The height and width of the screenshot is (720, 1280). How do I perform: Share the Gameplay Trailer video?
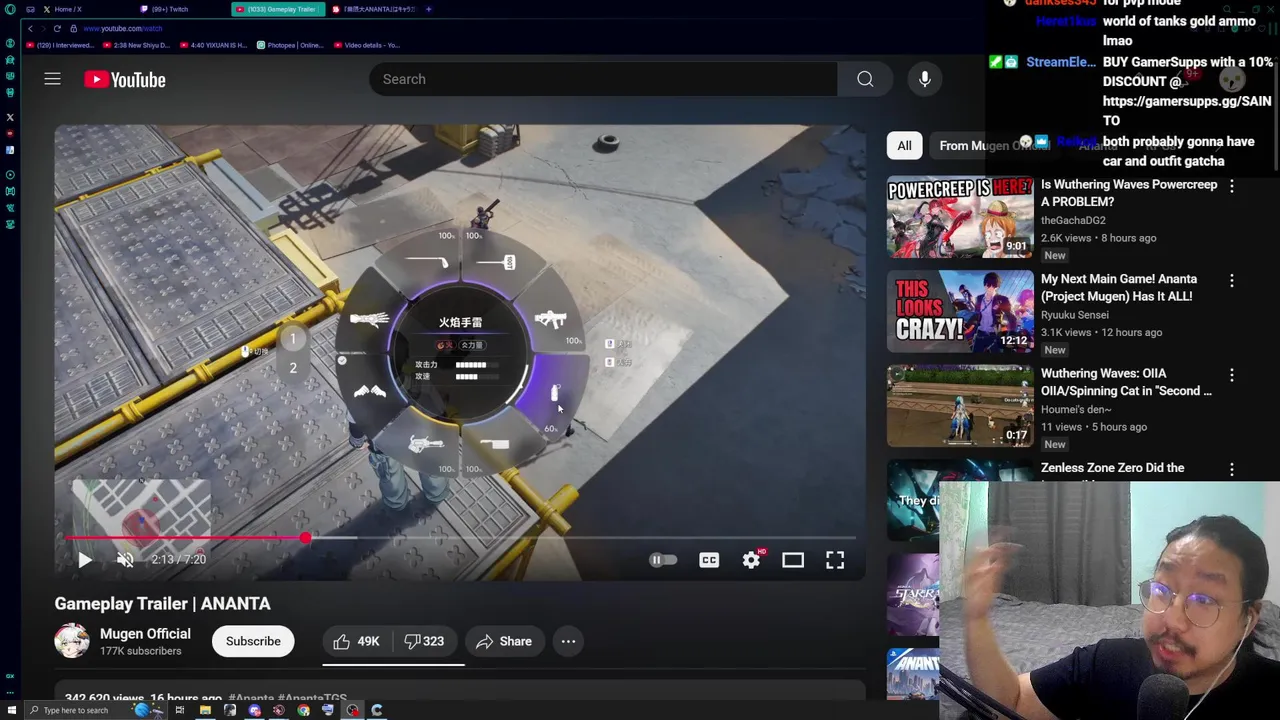click(x=504, y=641)
